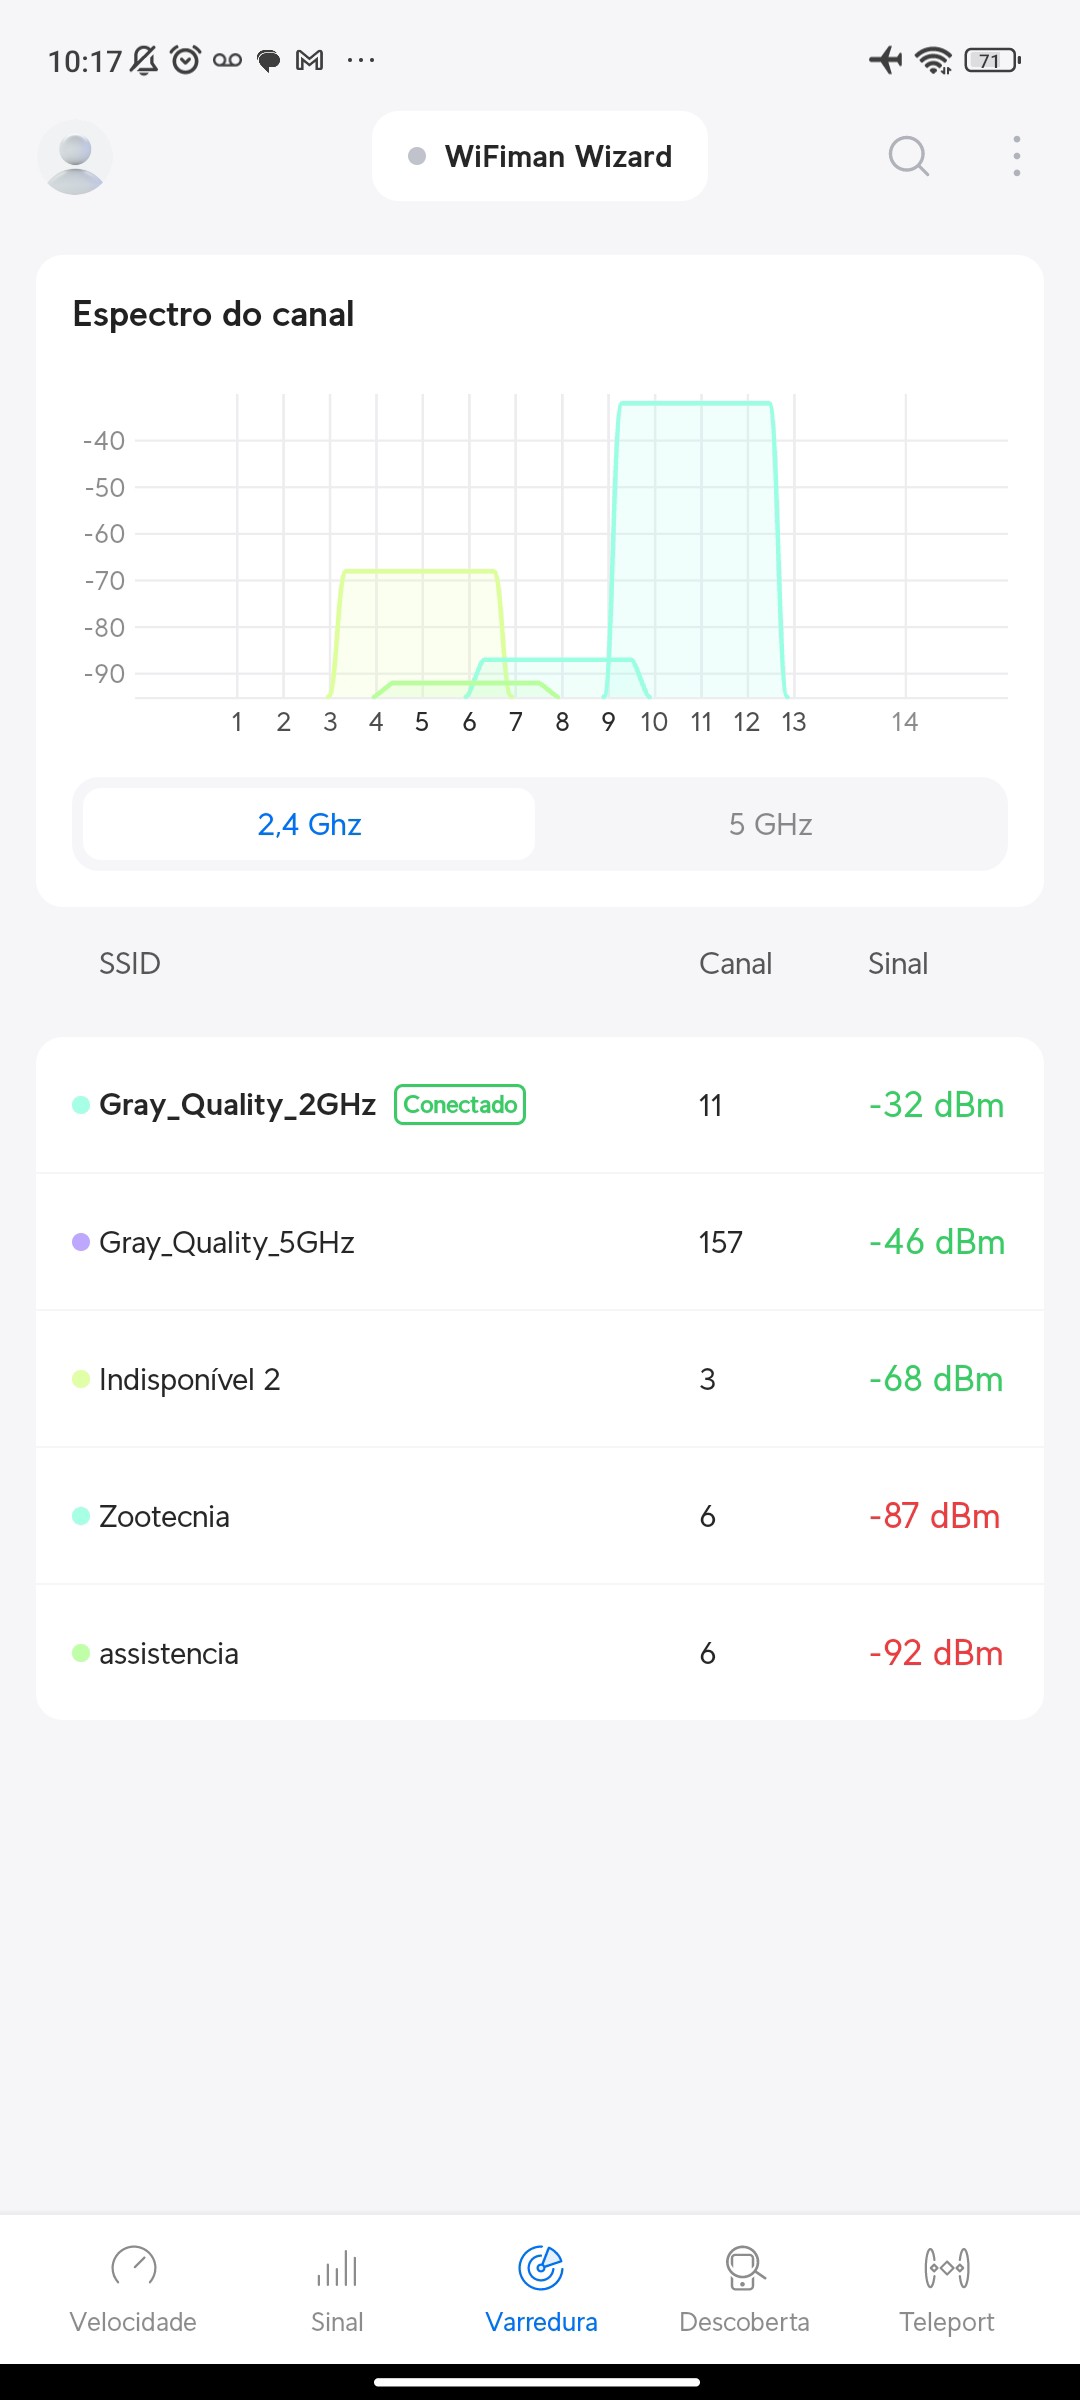Tap the Descoberta device search icon

(744, 2267)
